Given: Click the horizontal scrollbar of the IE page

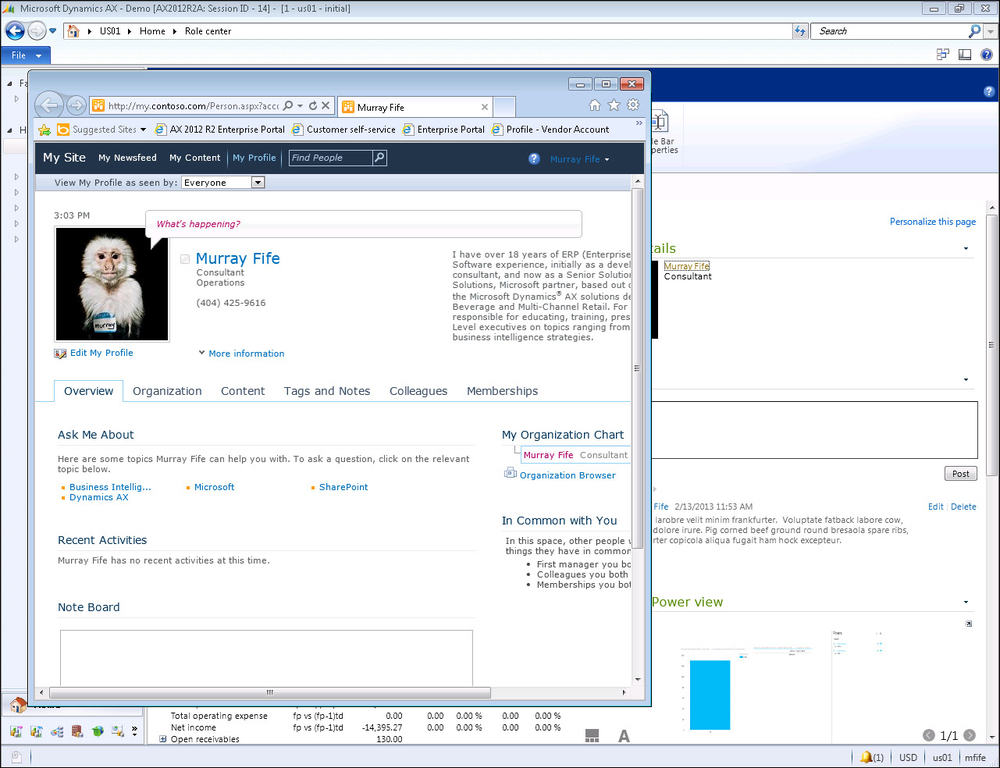Looking at the screenshot, I should coord(270,692).
